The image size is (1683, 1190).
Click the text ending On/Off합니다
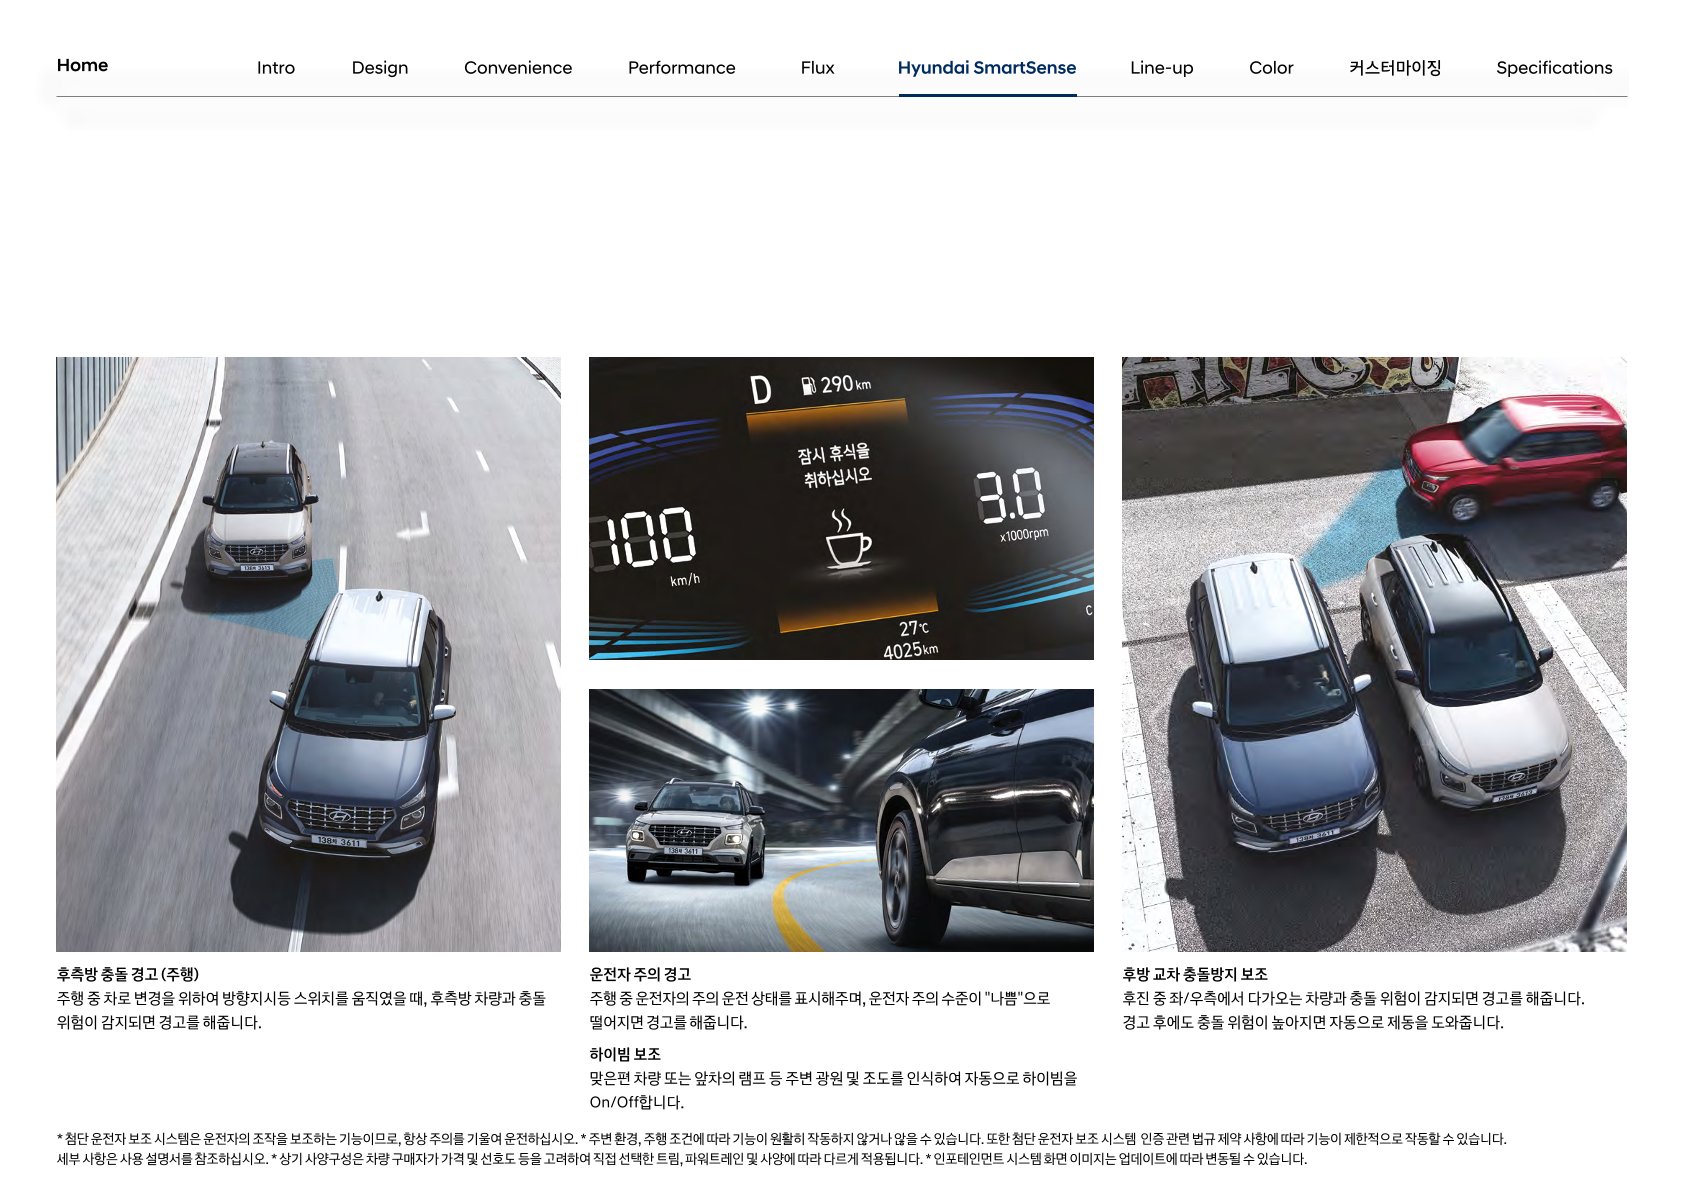point(637,1103)
